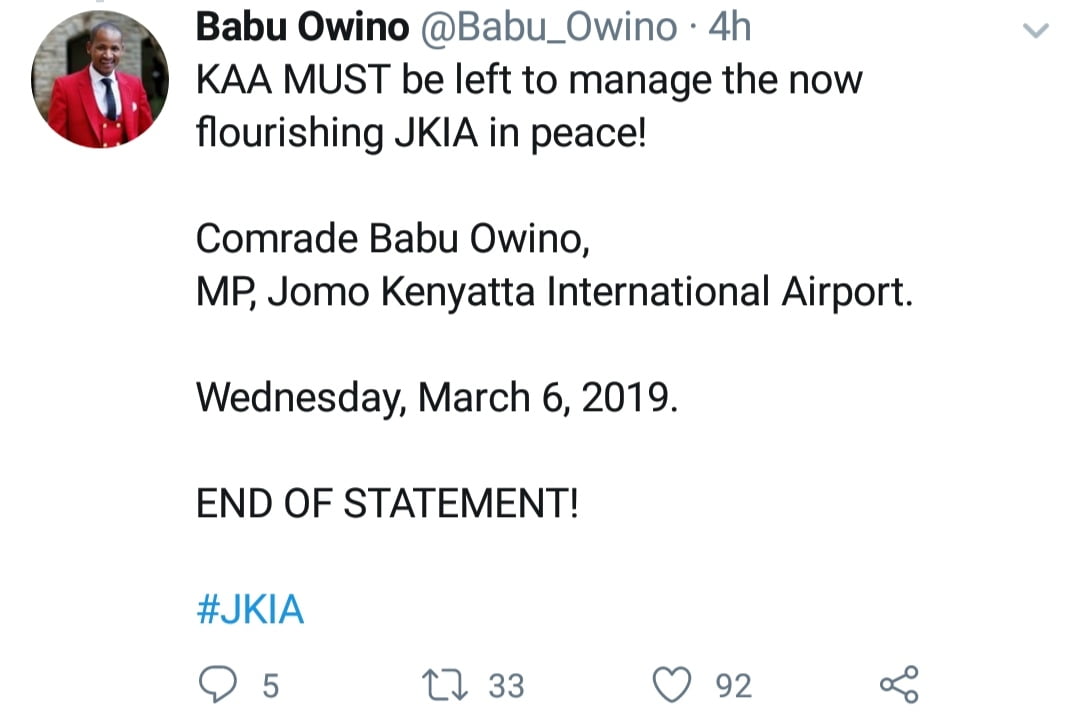Screen dimensions: 1080x712
Task: Click the "flourishing JKIA in peace!" line
Action: pyautogui.click(x=421, y=133)
